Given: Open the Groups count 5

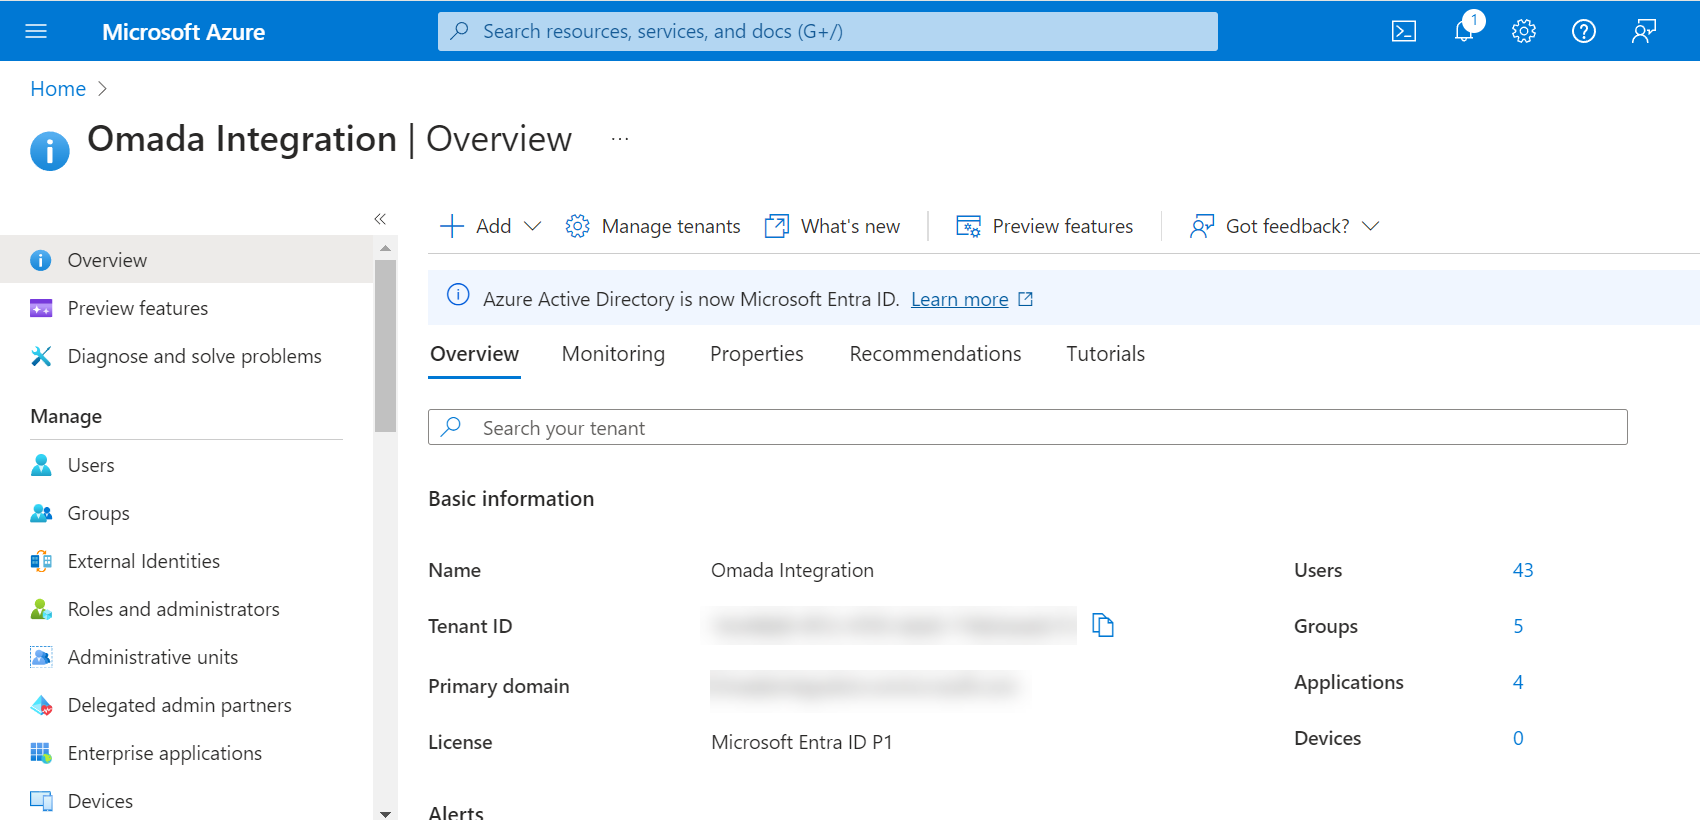Looking at the screenshot, I should click(1518, 626).
